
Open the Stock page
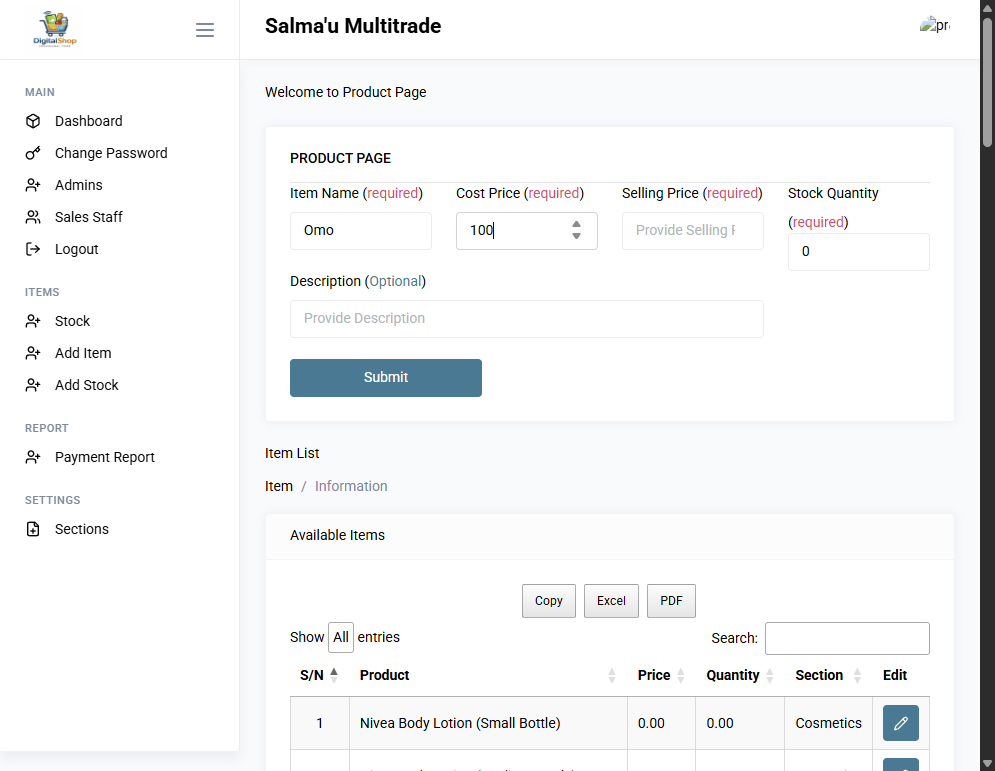(72, 321)
